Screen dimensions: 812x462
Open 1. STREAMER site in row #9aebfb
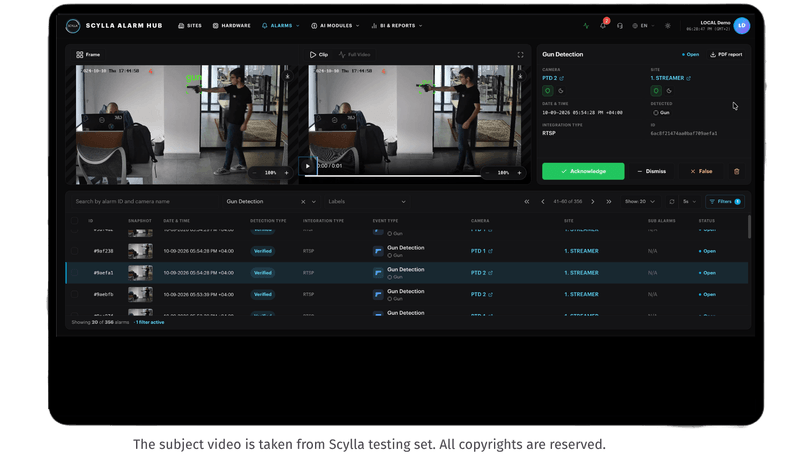tap(581, 295)
